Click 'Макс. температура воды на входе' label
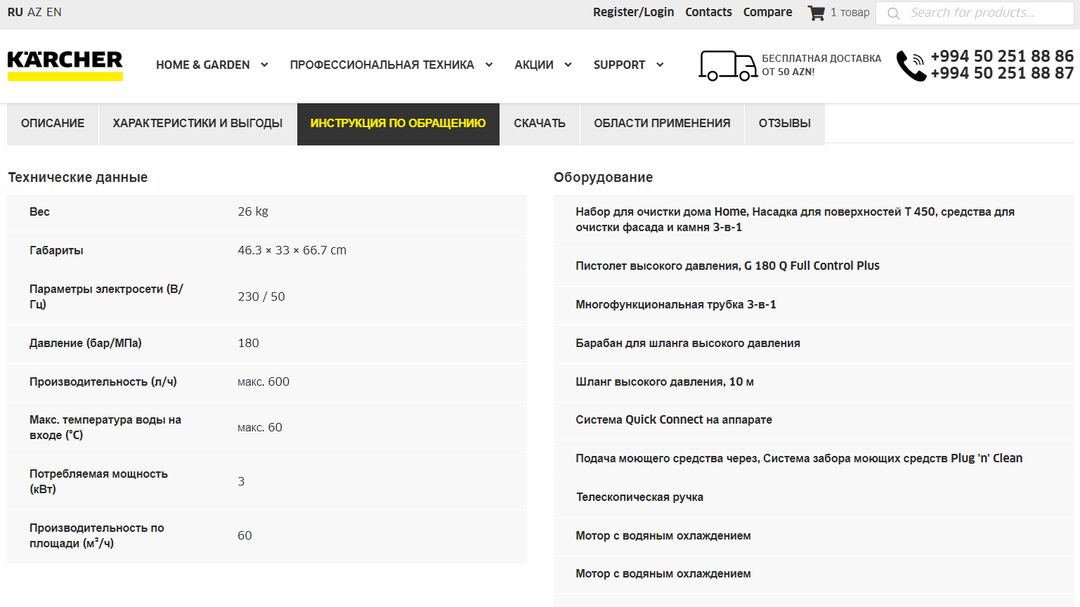 pyautogui.click(x=105, y=427)
